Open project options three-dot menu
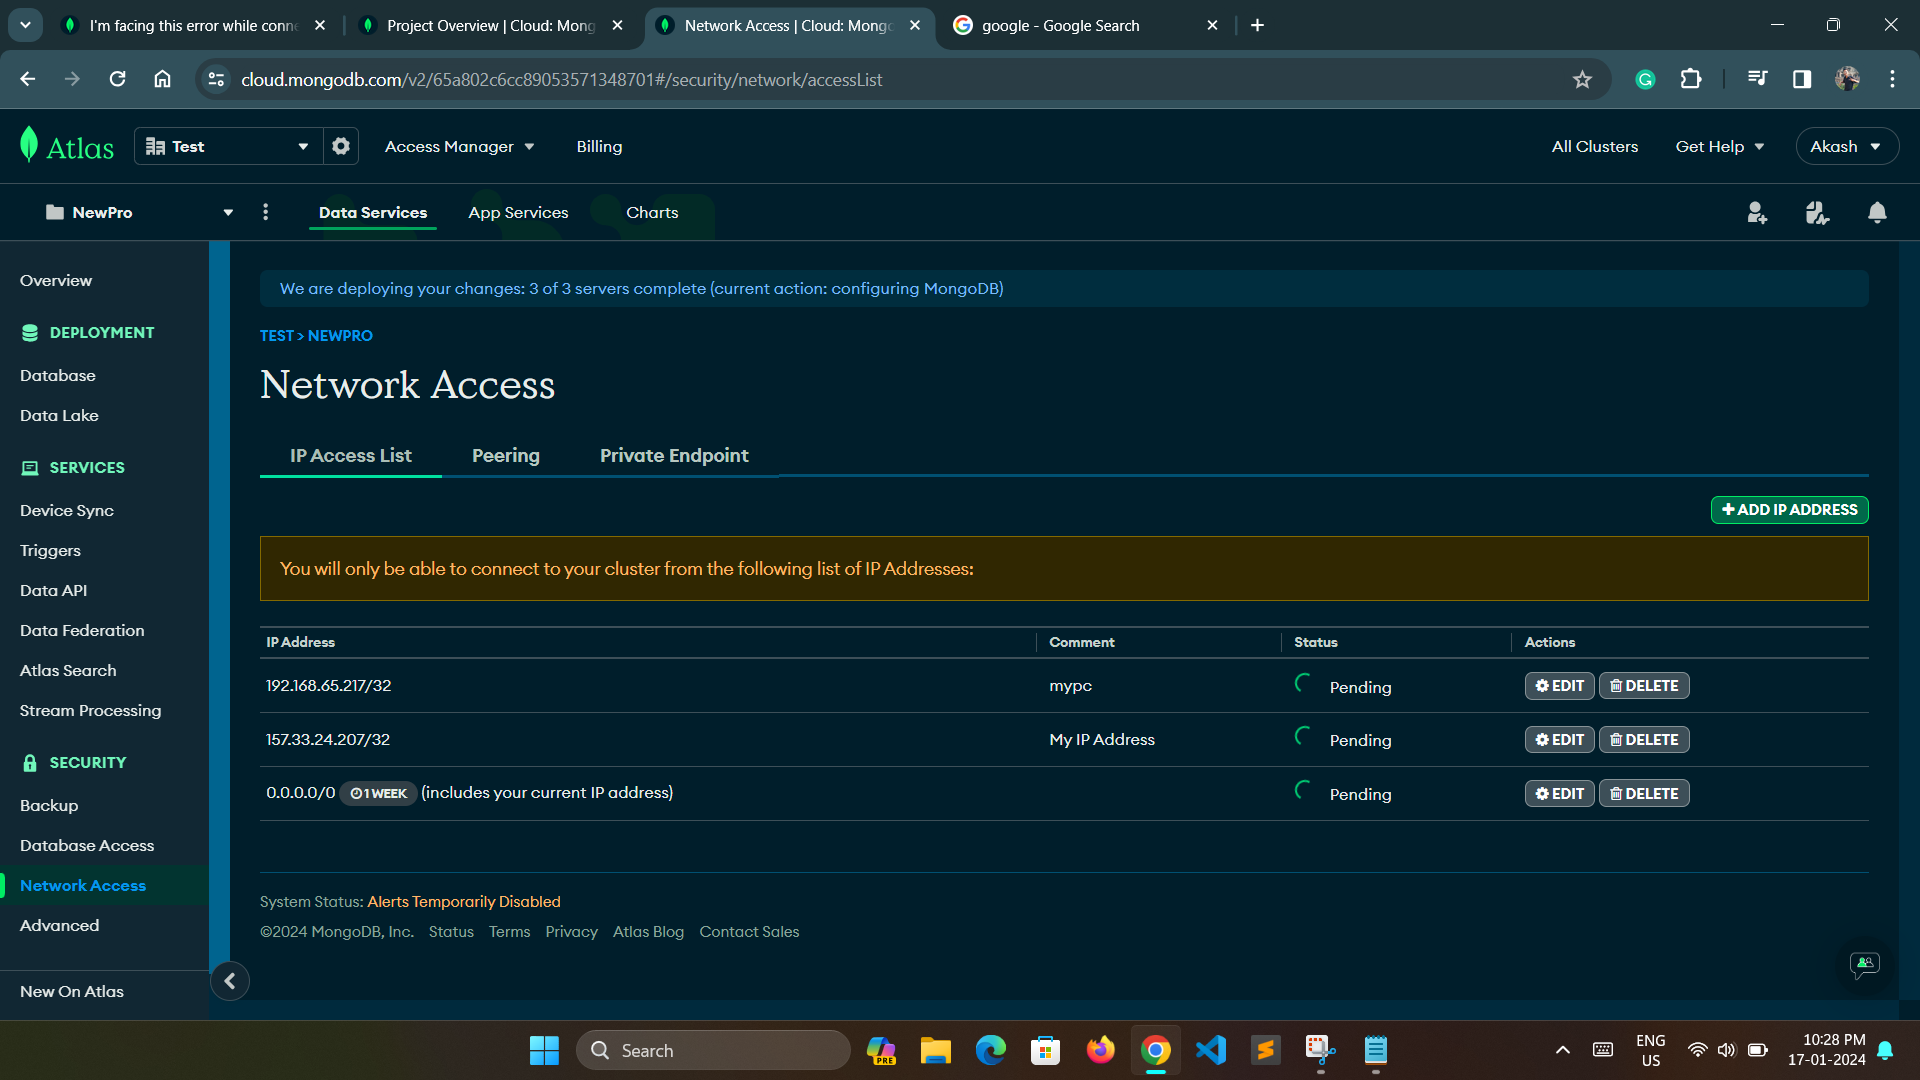1920x1080 pixels. click(x=265, y=212)
